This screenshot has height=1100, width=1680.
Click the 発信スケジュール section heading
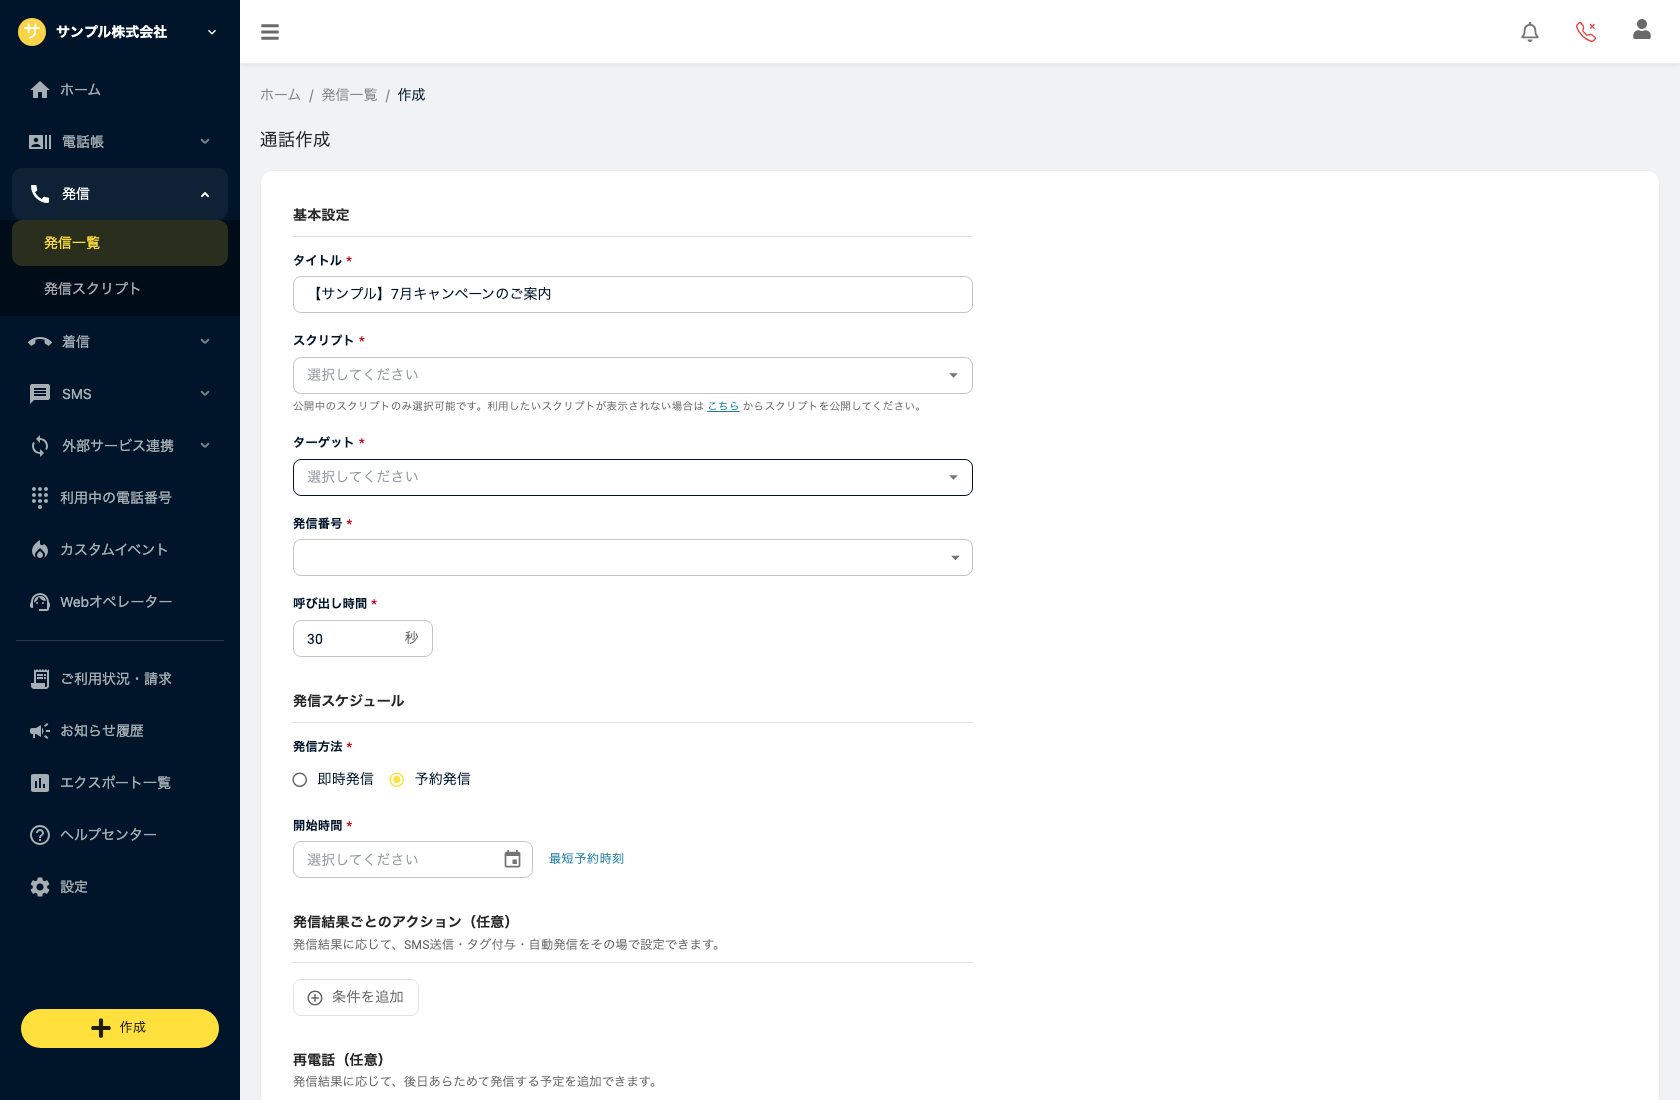coord(348,701)
